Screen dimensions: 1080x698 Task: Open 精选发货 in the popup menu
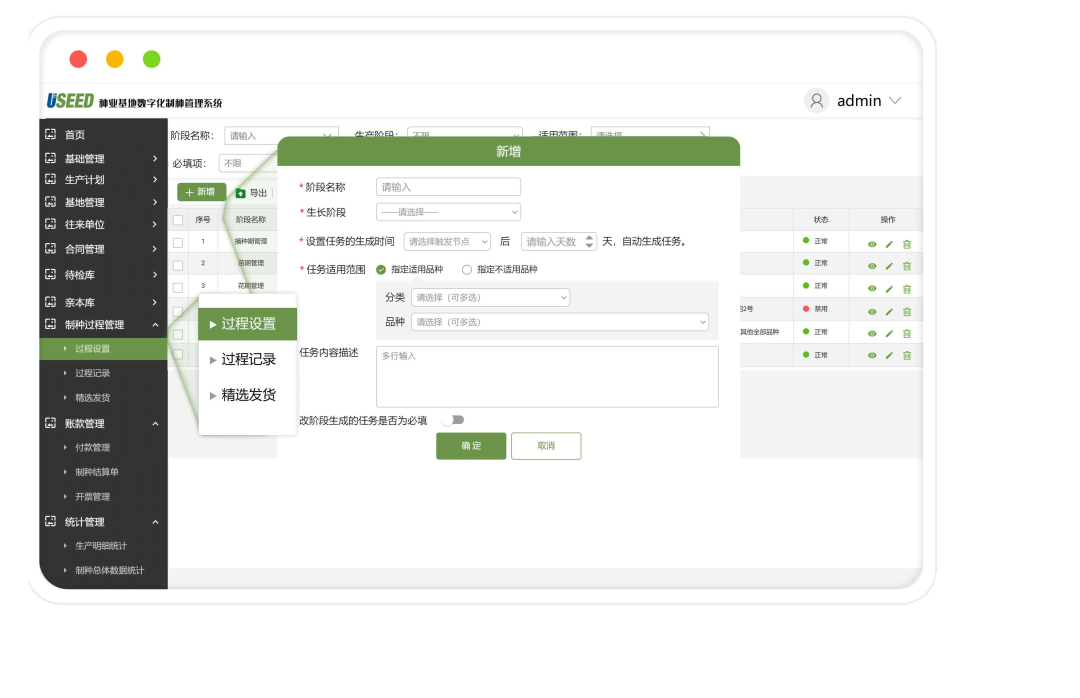pos(248,395)
